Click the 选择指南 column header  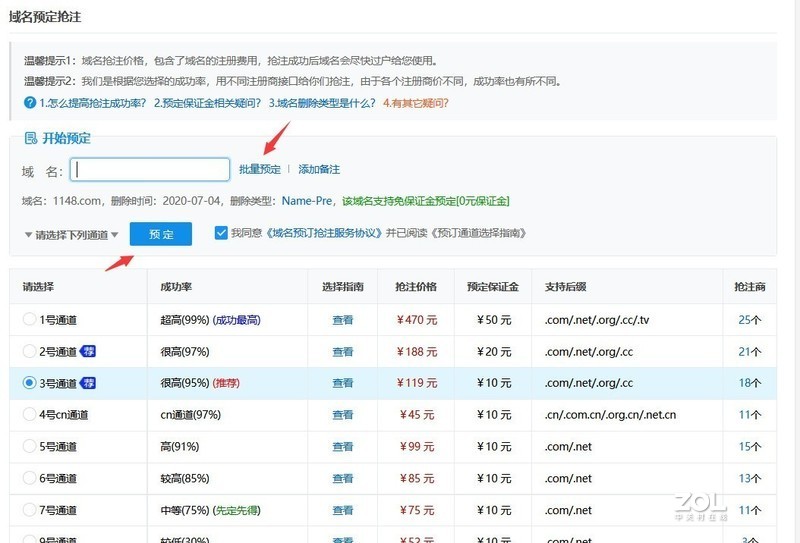point(342,287)
